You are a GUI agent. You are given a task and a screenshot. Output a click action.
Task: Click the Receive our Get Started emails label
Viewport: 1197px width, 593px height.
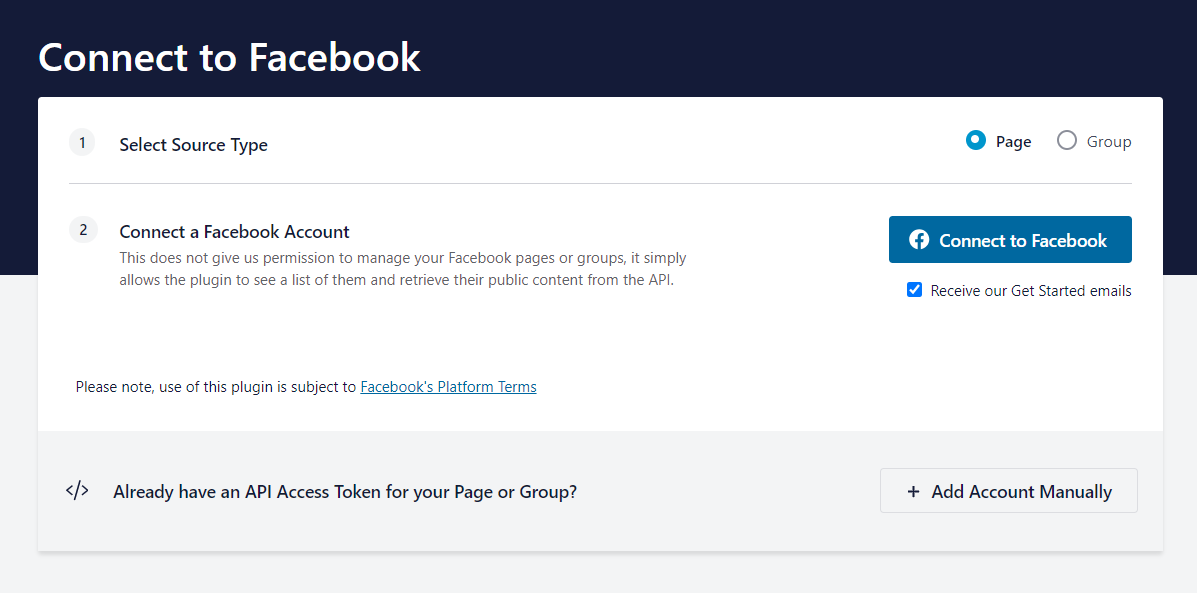1031,291
